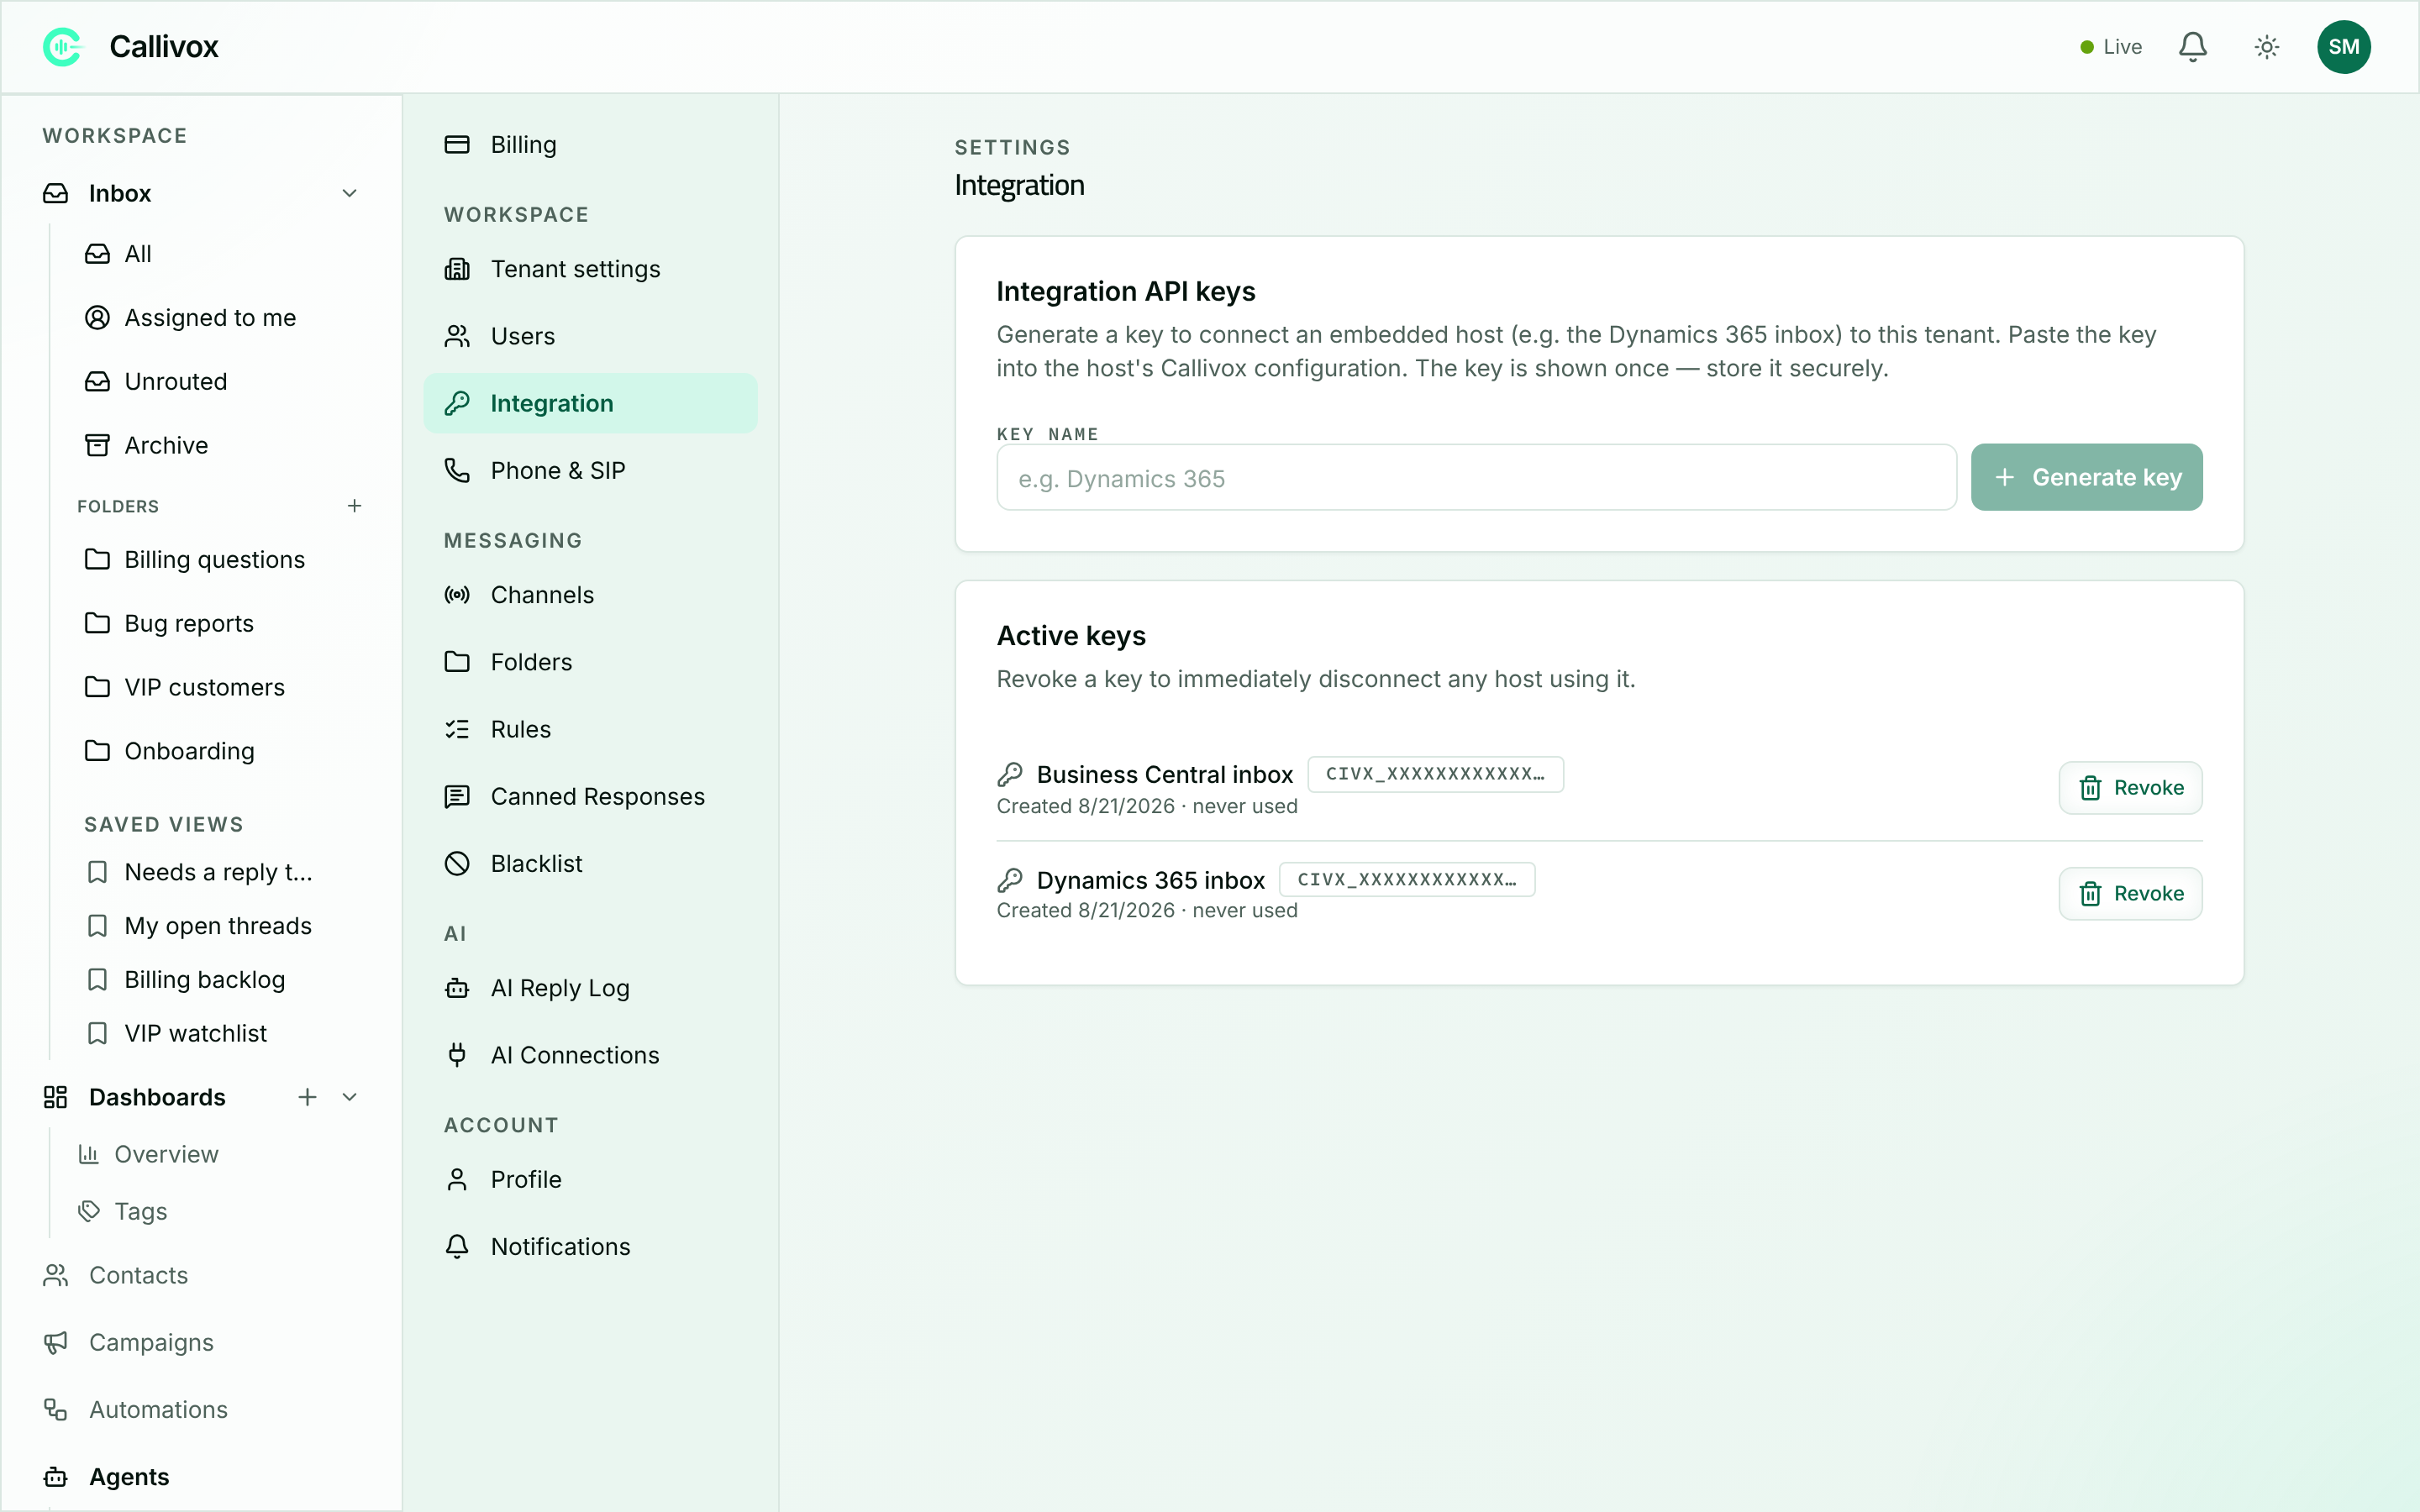The image size is (2420, 1512).
Task: Click the Live status indicator
Action: (2110, 47)
